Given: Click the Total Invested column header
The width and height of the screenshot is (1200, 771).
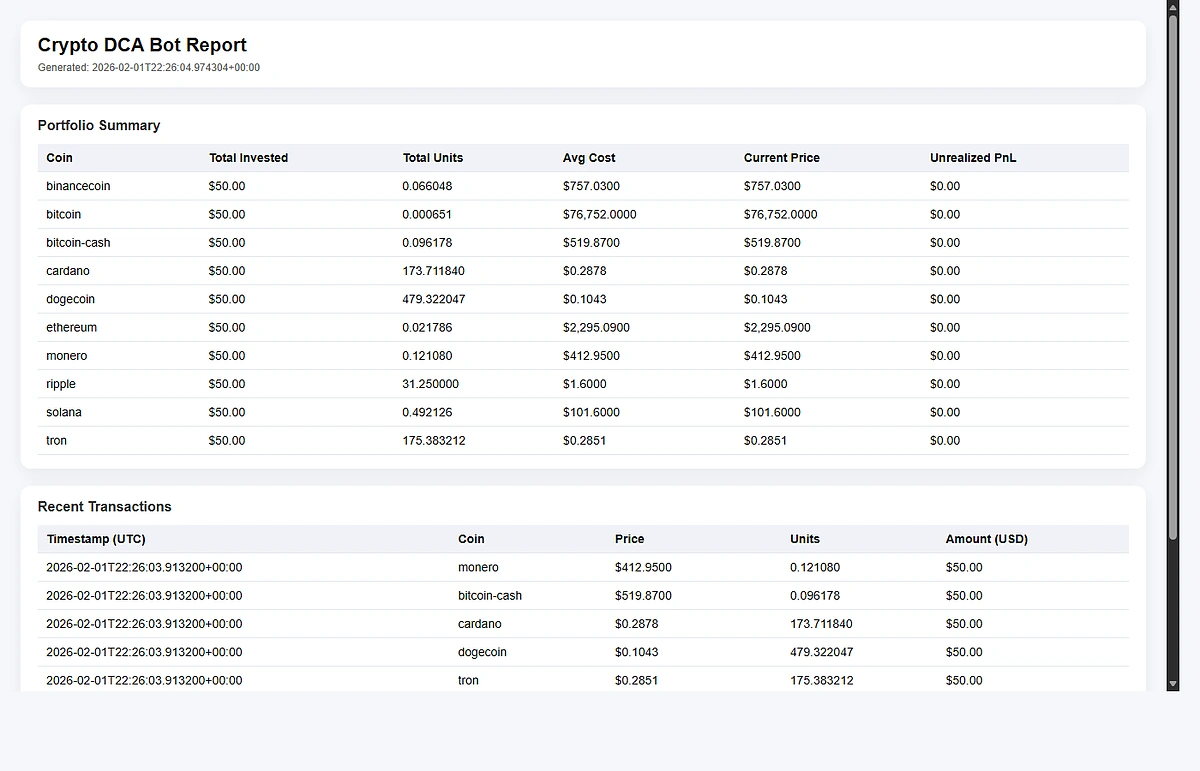Looking at the screenshot, I should tap(248, 158).
